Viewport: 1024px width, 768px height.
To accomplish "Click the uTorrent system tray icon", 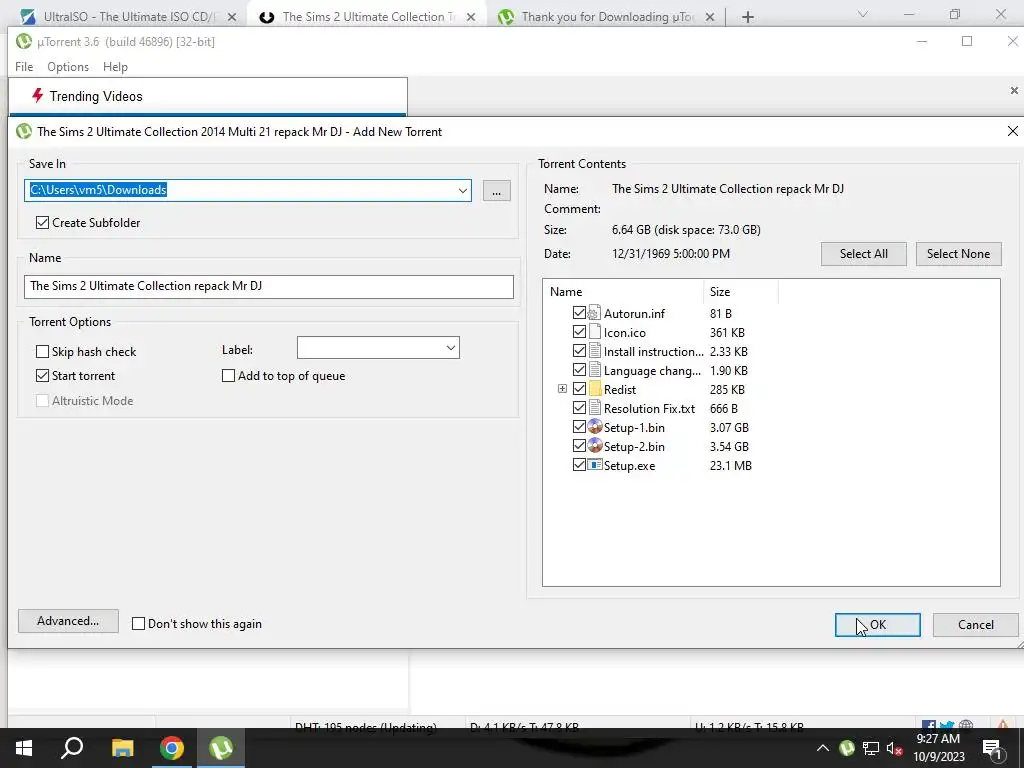I will pos(846,748).
